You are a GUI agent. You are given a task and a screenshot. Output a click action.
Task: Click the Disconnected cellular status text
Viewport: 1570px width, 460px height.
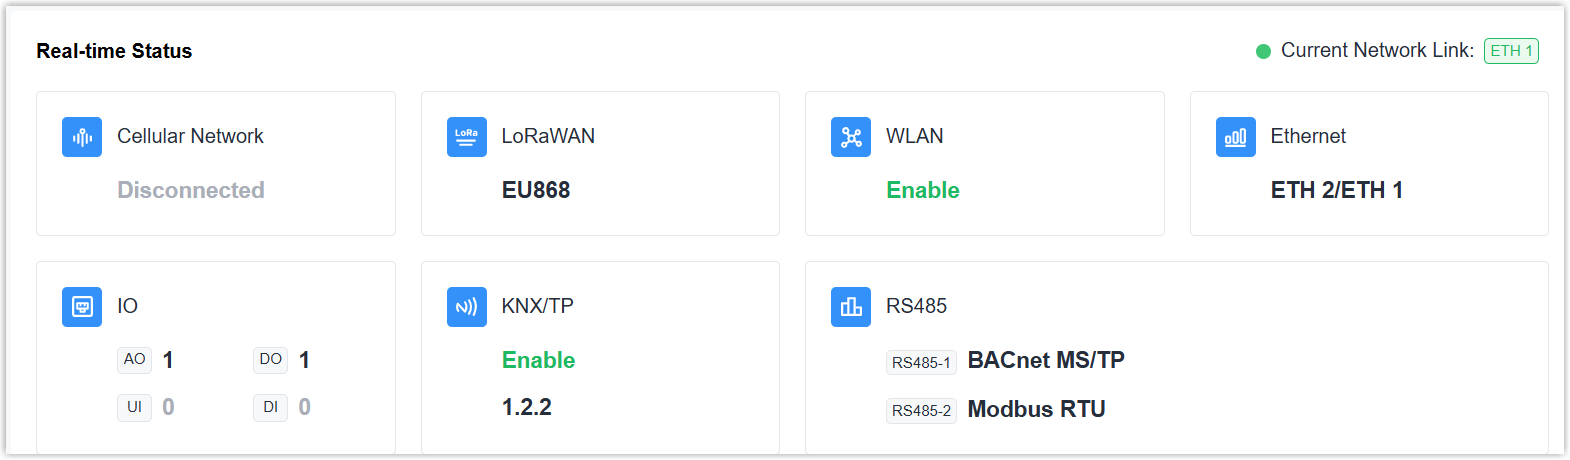(191, 190)
